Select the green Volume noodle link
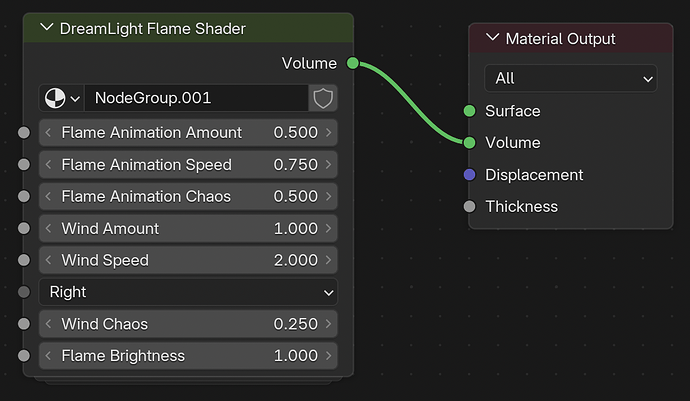This screenshot has width=690, height=401. pyautogui.click(x=411, y=105)
